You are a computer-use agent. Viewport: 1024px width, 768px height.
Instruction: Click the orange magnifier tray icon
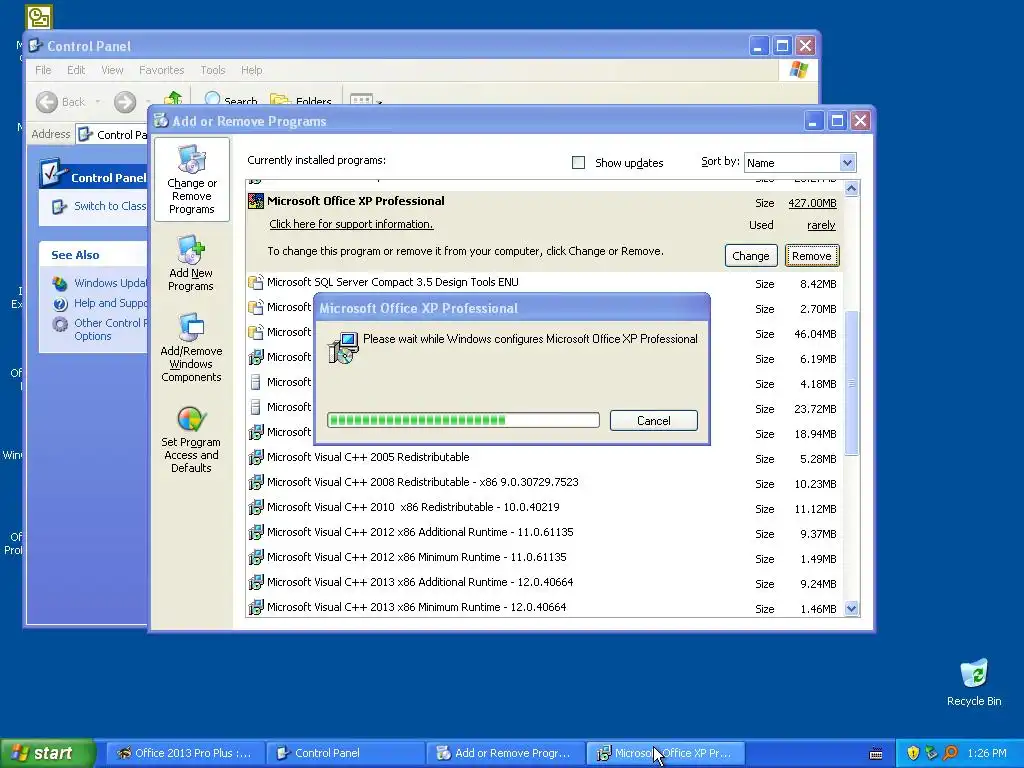click(950, 753)
